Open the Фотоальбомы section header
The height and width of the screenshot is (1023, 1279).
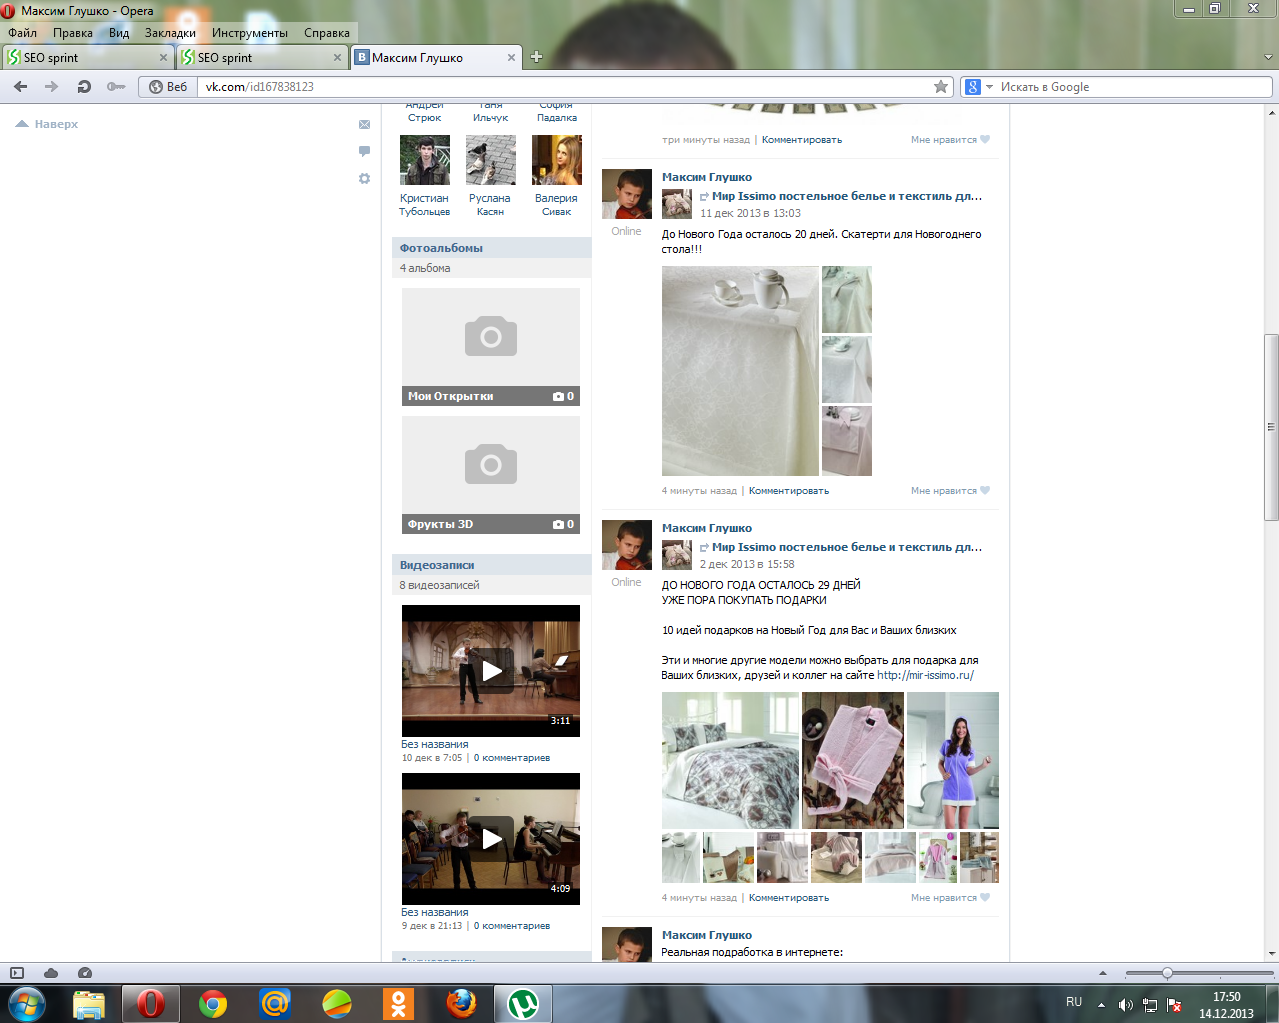click(441, 248)
